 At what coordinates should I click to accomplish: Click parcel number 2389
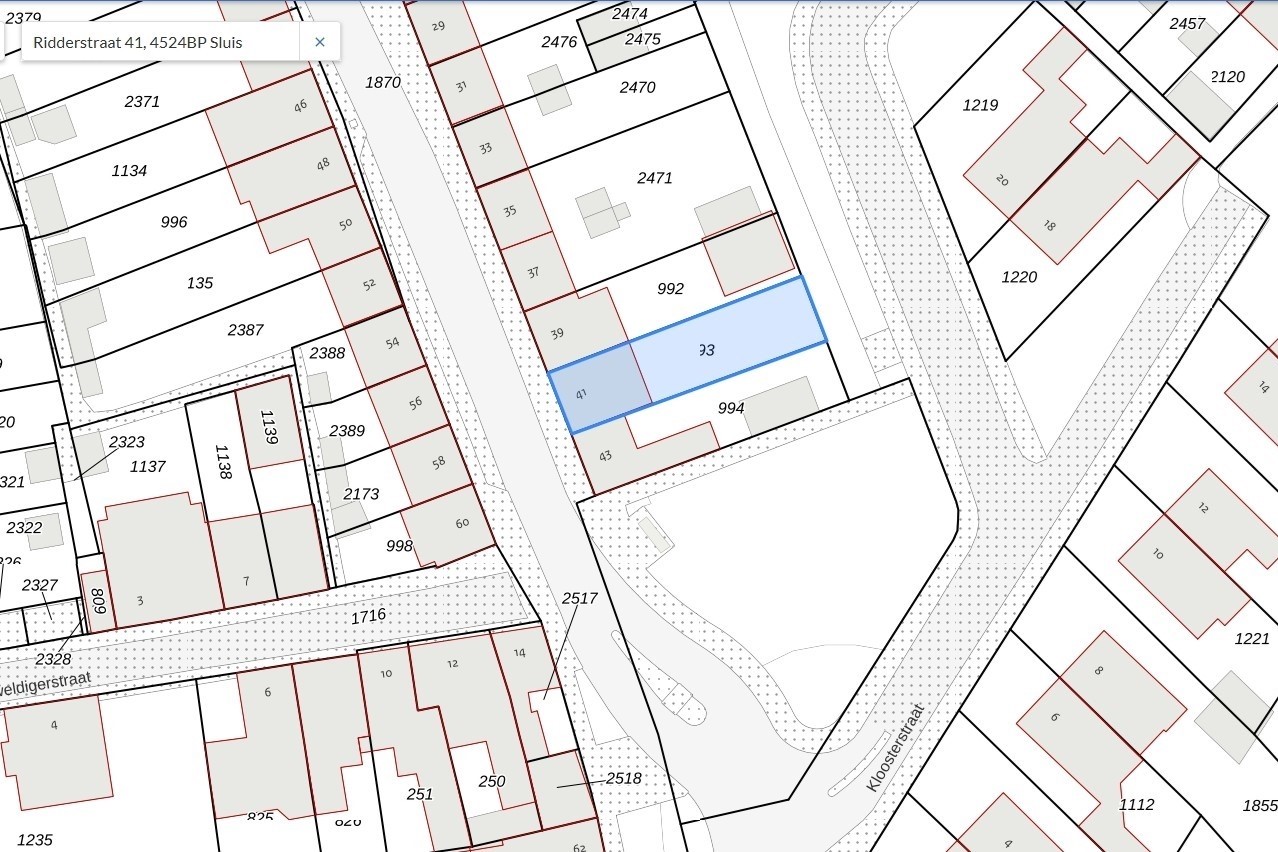pyautogui.click(x=347, y=431)
